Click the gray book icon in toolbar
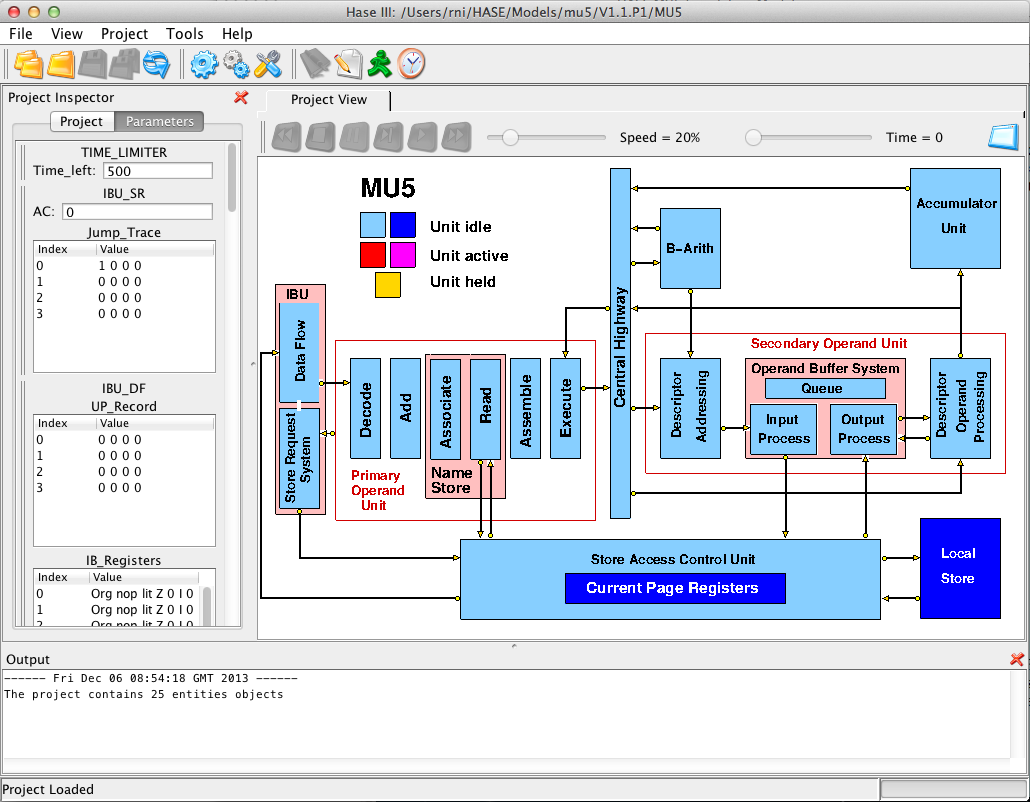The width and height of the screenshot is (1030, 802). (315, 64)
